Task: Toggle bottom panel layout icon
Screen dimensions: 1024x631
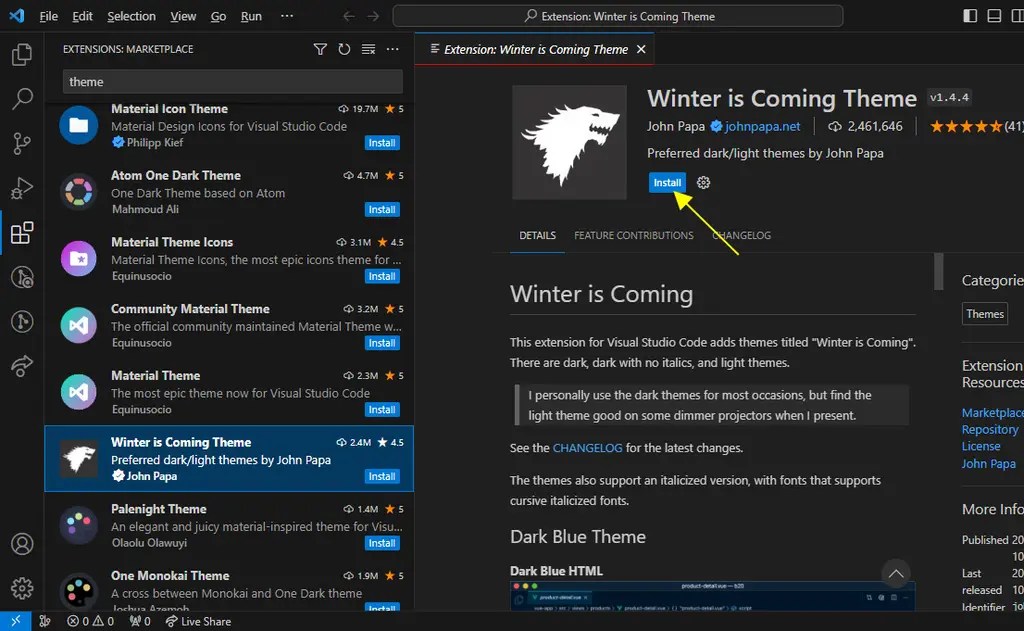Action: pos(994,16)
